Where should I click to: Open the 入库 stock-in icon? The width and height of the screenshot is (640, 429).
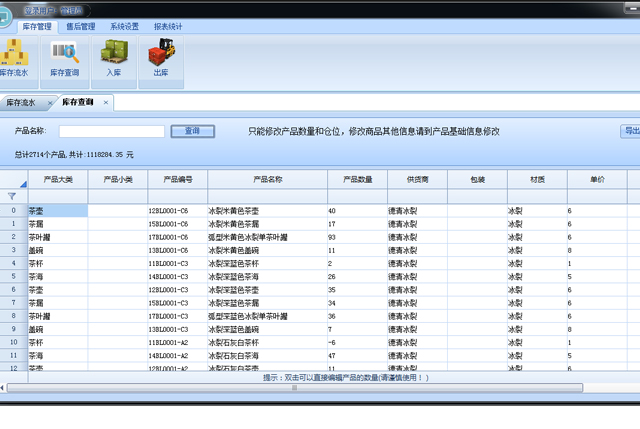tap(113, 57)
